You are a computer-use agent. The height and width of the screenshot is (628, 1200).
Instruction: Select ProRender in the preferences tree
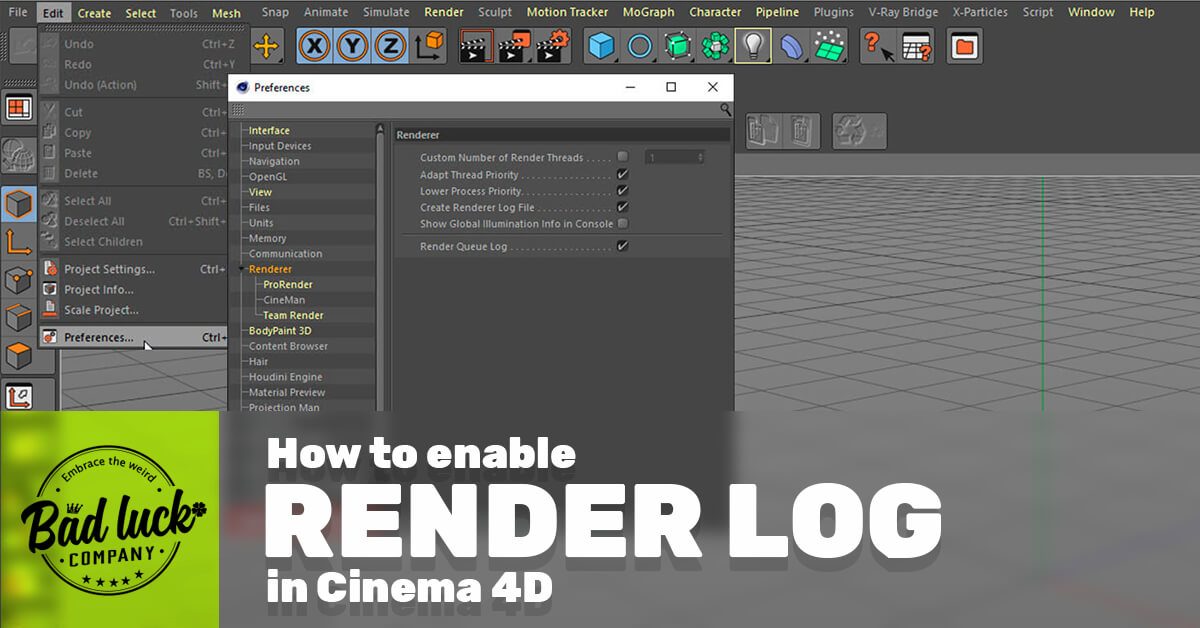coord(289,284)
